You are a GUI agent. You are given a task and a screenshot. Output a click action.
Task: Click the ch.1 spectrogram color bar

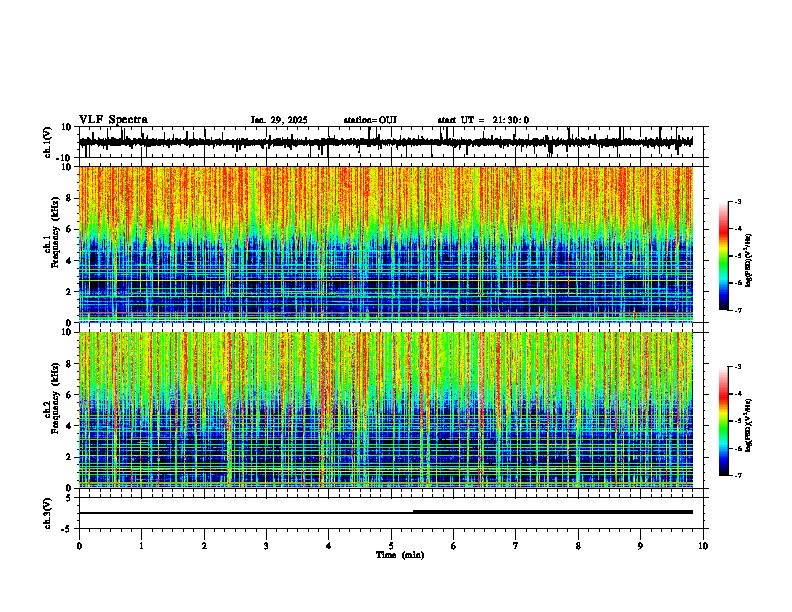click(x=724, y=256)
